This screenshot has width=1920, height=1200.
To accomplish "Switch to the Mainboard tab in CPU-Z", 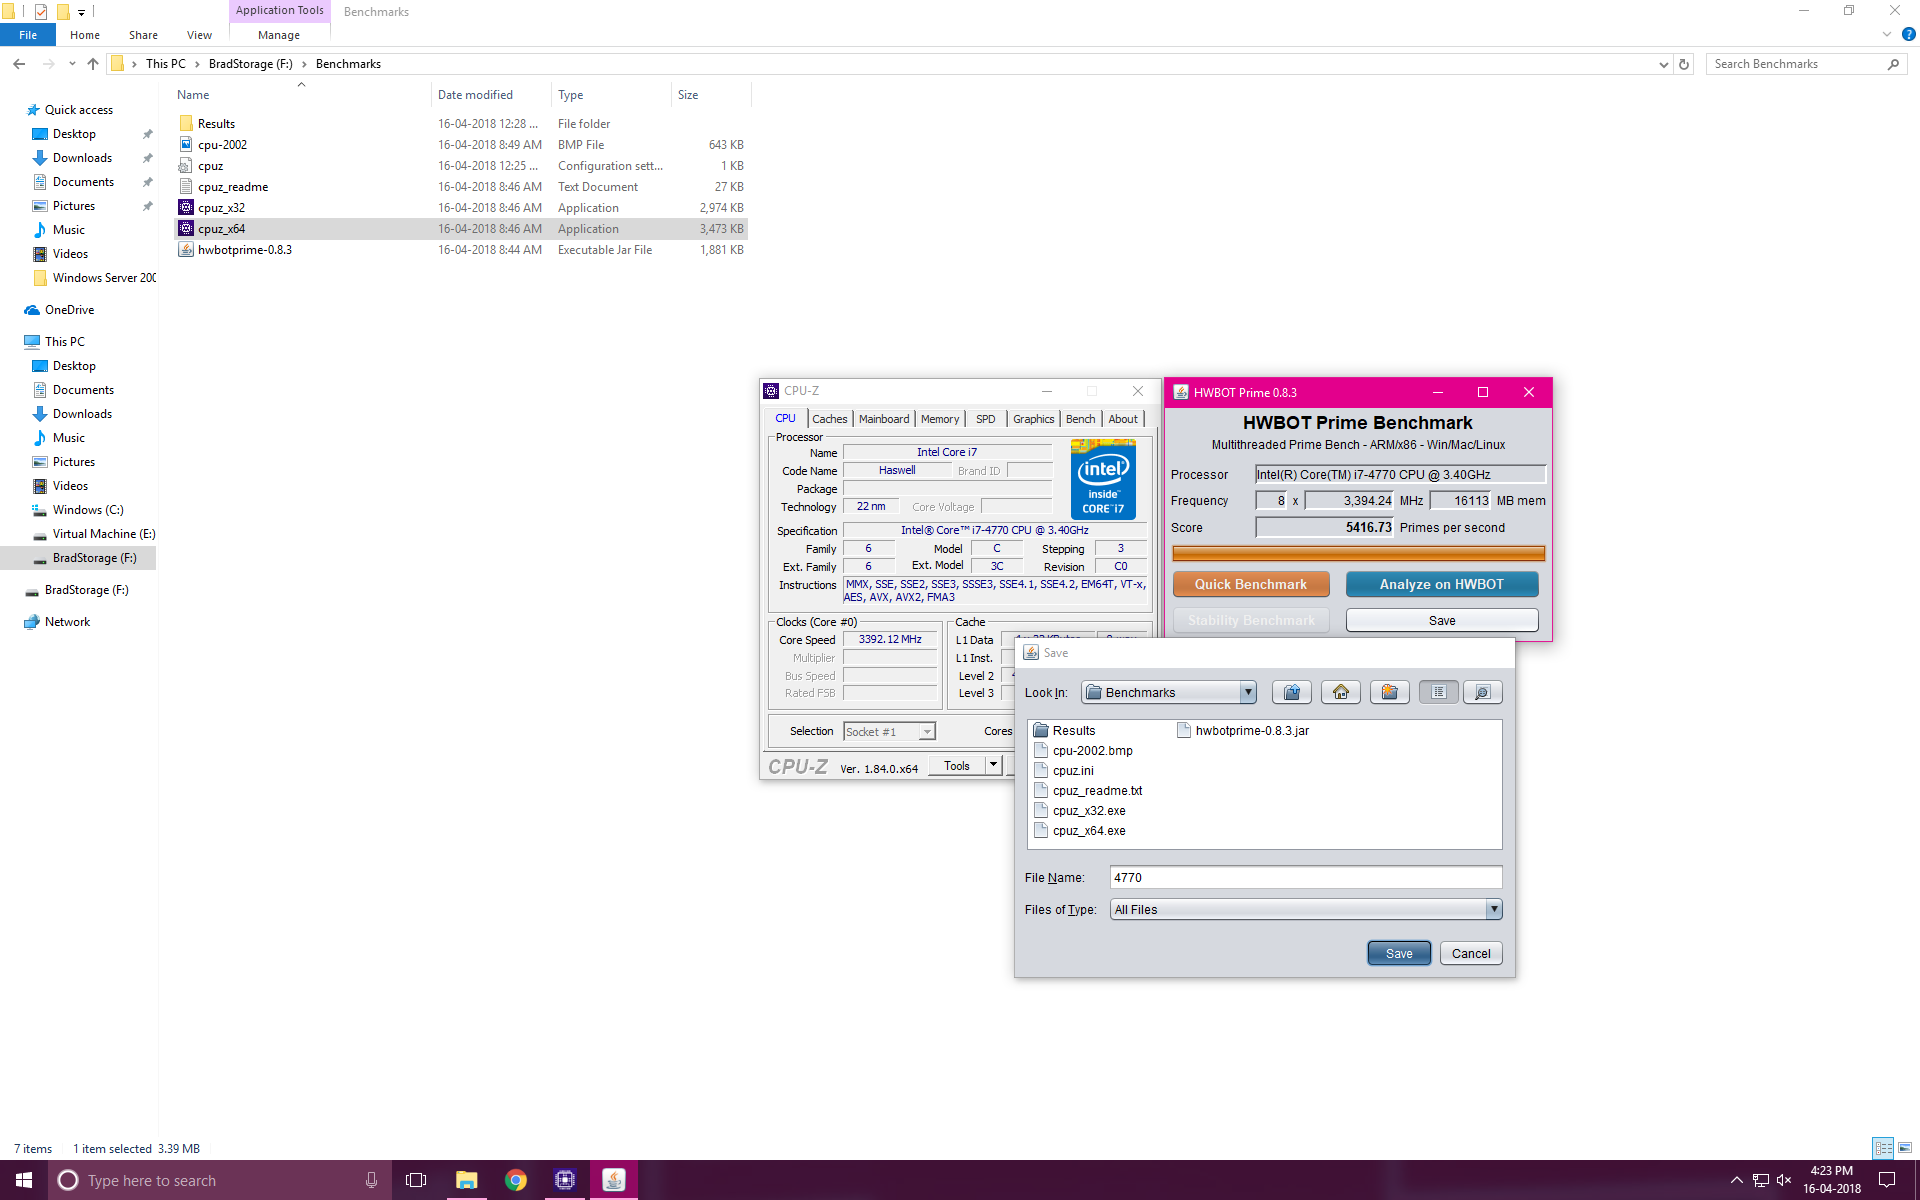I will tap(884, 419).
